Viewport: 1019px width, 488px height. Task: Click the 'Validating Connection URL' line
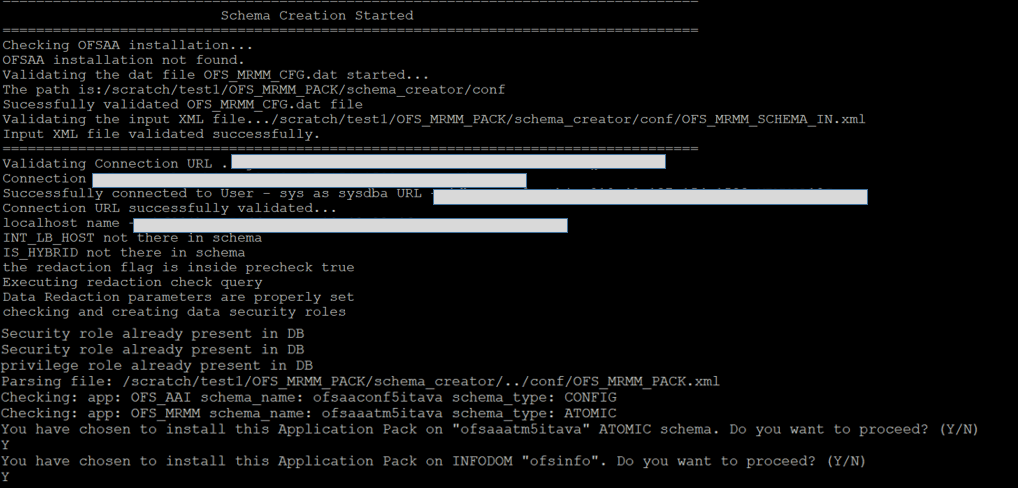[x=333, y=163]
